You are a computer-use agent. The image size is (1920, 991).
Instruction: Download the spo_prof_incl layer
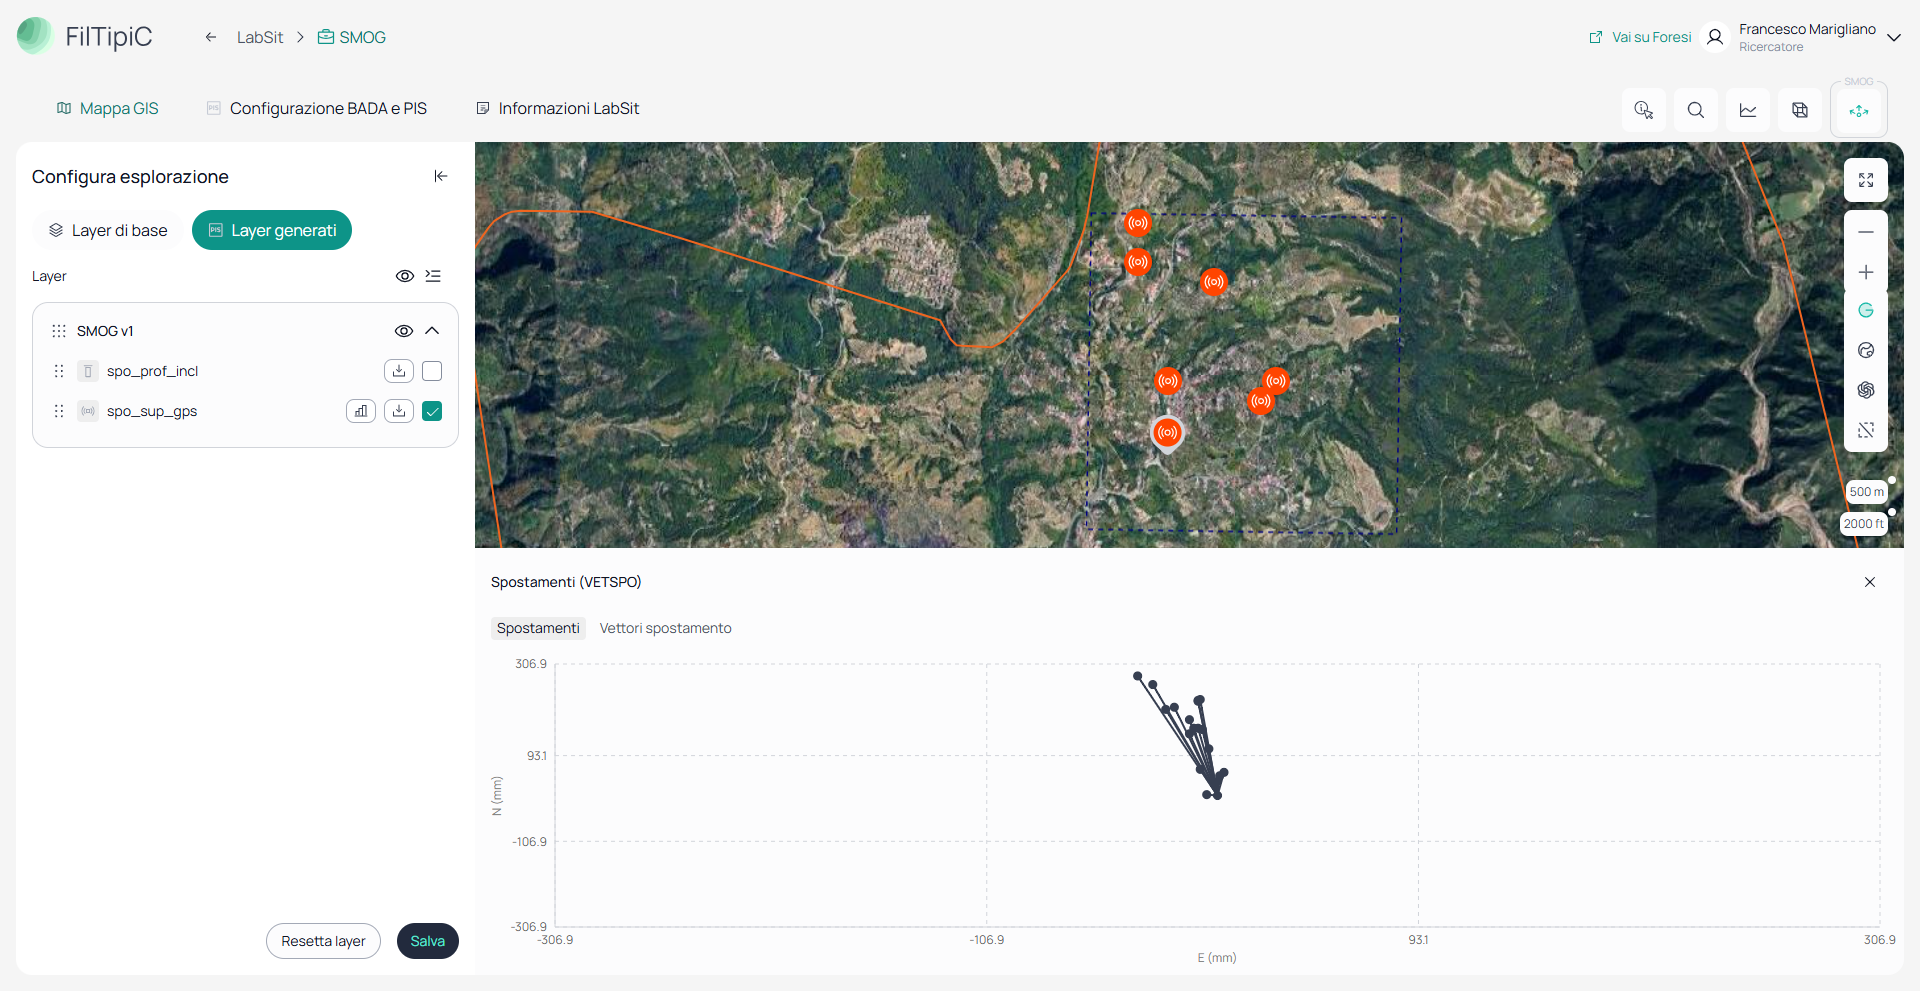tap(399, 371)
